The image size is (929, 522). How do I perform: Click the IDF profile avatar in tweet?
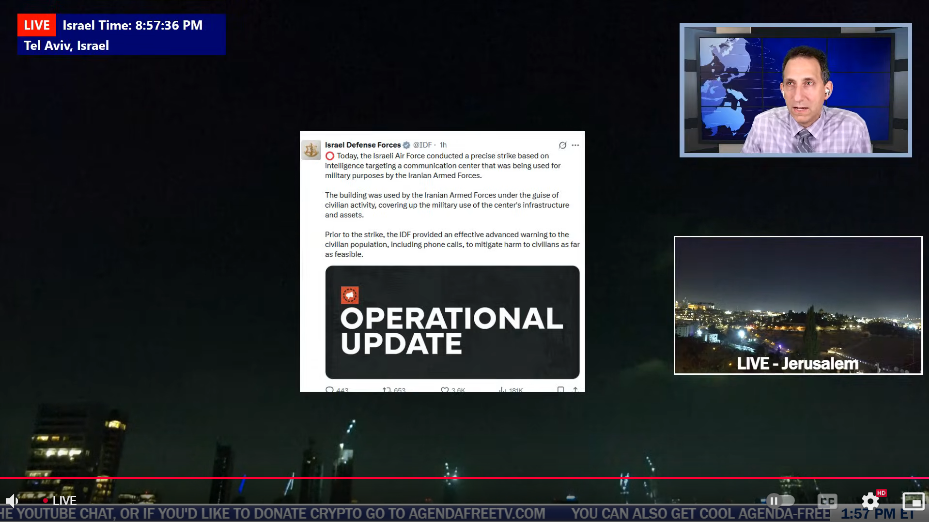311,149
